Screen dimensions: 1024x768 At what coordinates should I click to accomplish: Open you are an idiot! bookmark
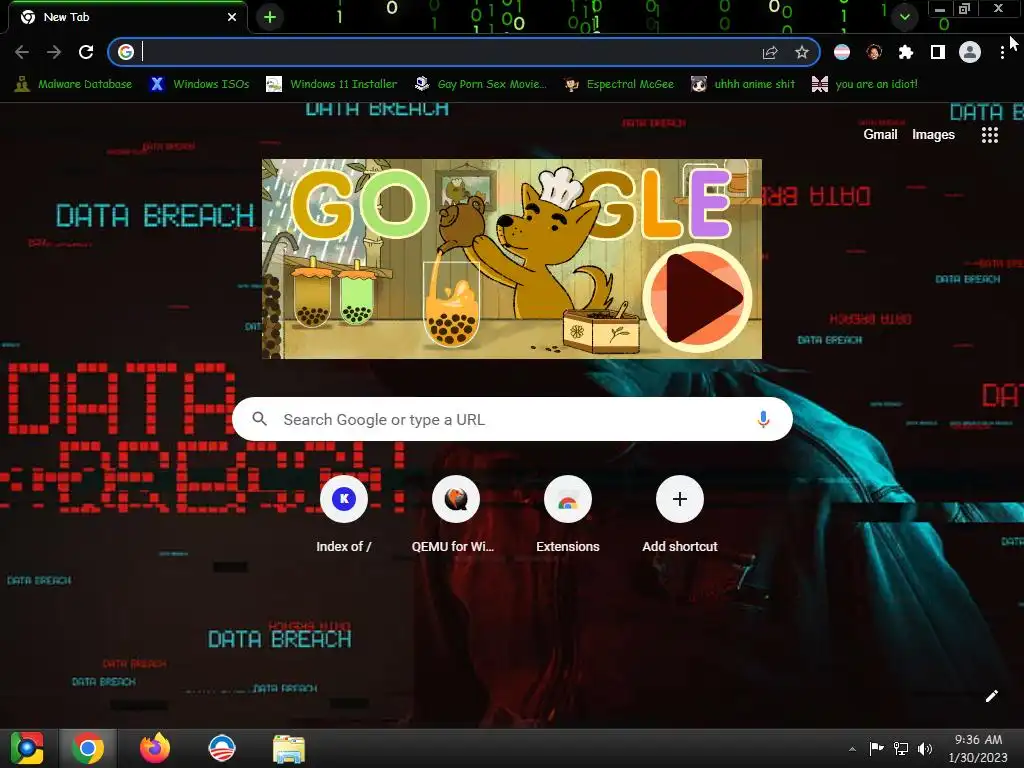coord(865,84)
